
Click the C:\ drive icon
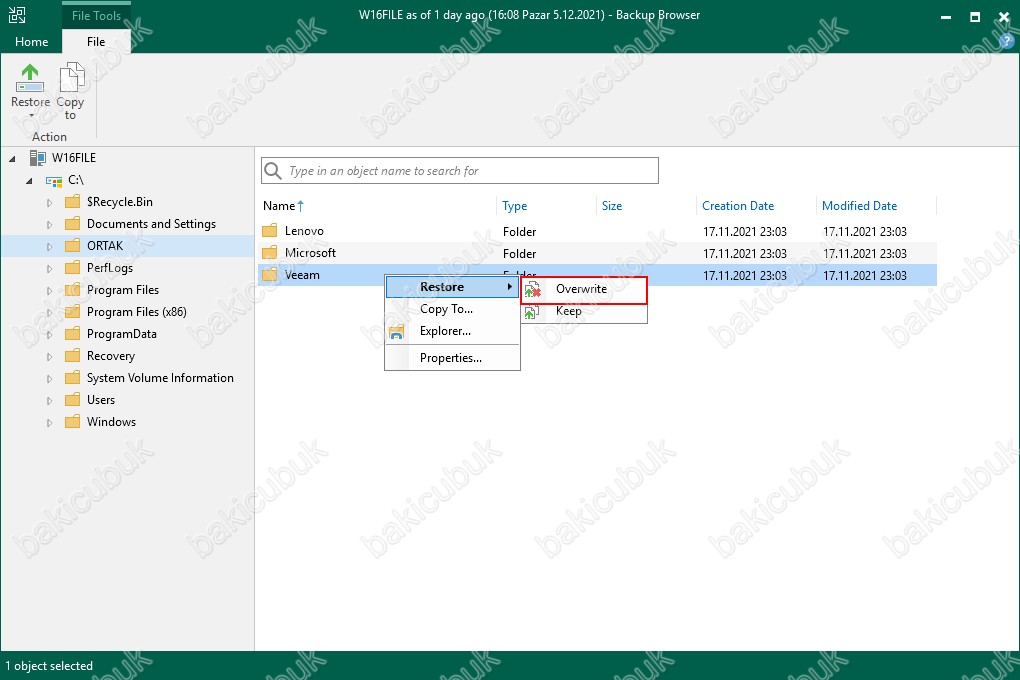point(54,181)
